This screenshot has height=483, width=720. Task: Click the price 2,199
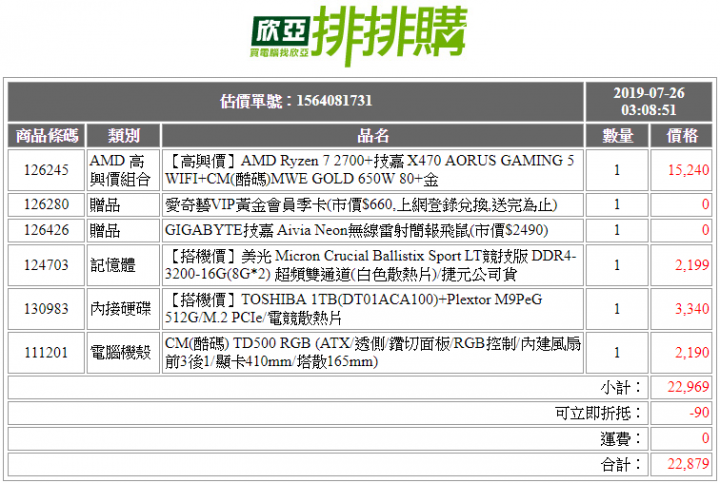tap(692, 265)
